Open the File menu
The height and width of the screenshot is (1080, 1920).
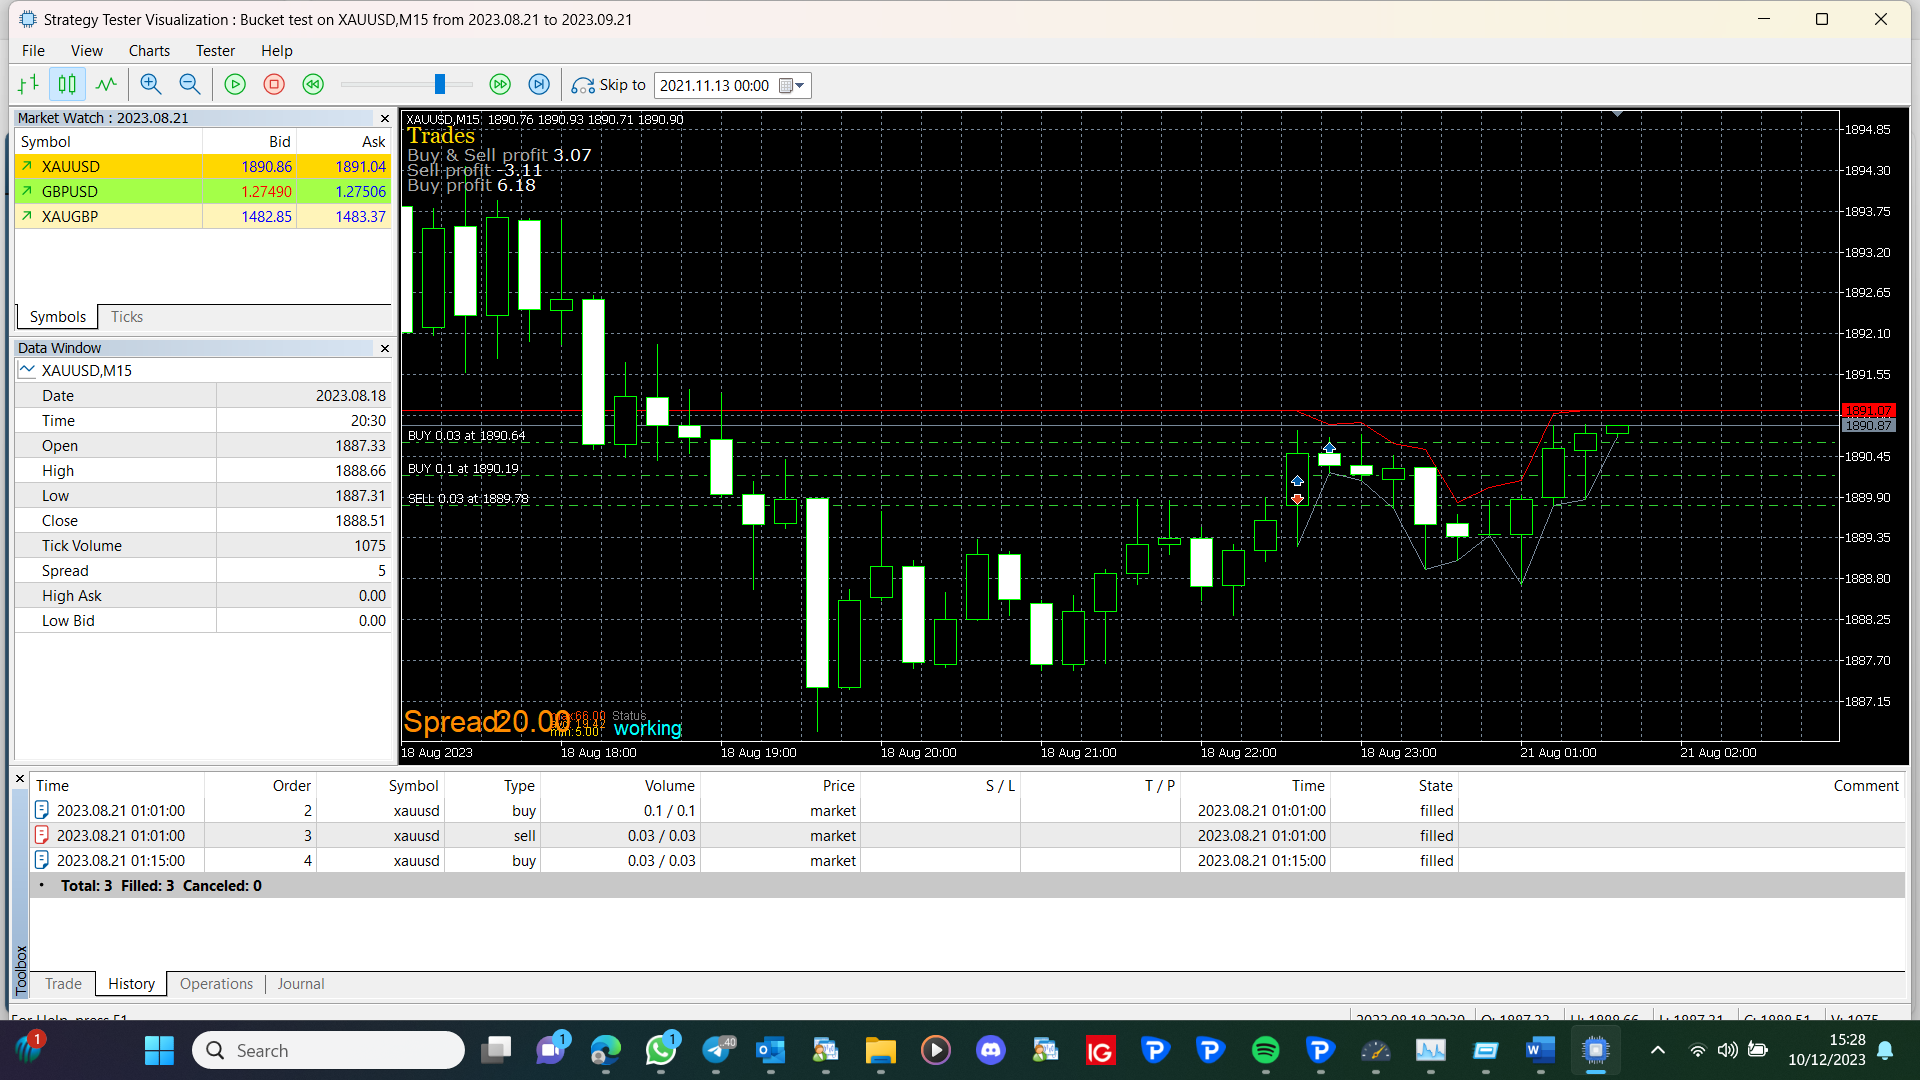[33, 51]
